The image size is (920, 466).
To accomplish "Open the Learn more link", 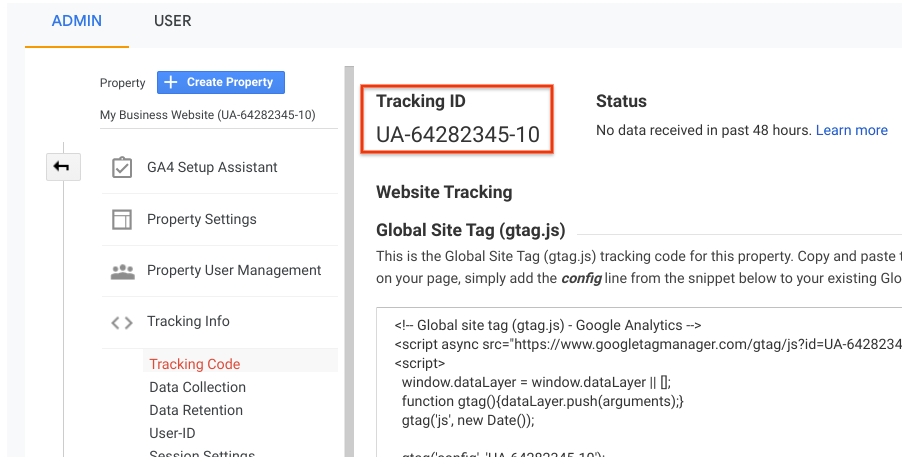I will click(x=851, y=130).
